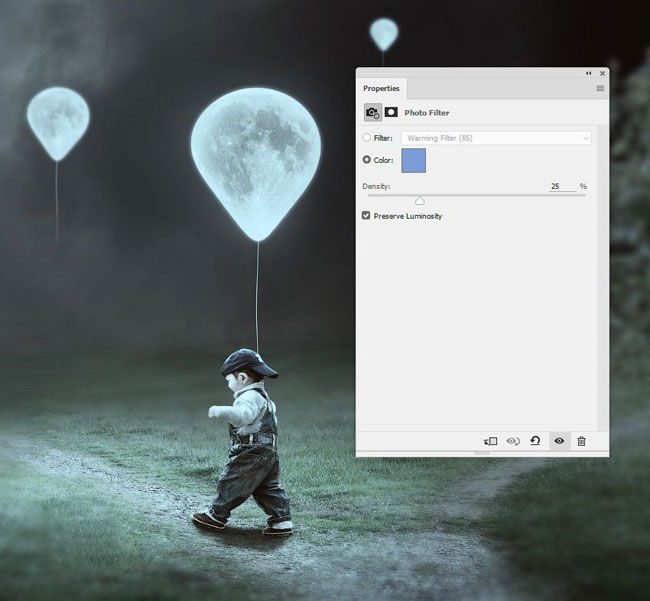Toggle adjustment layer visibility eye icon
The width and height of the screenshot is (650, 601).
(559, 441)
